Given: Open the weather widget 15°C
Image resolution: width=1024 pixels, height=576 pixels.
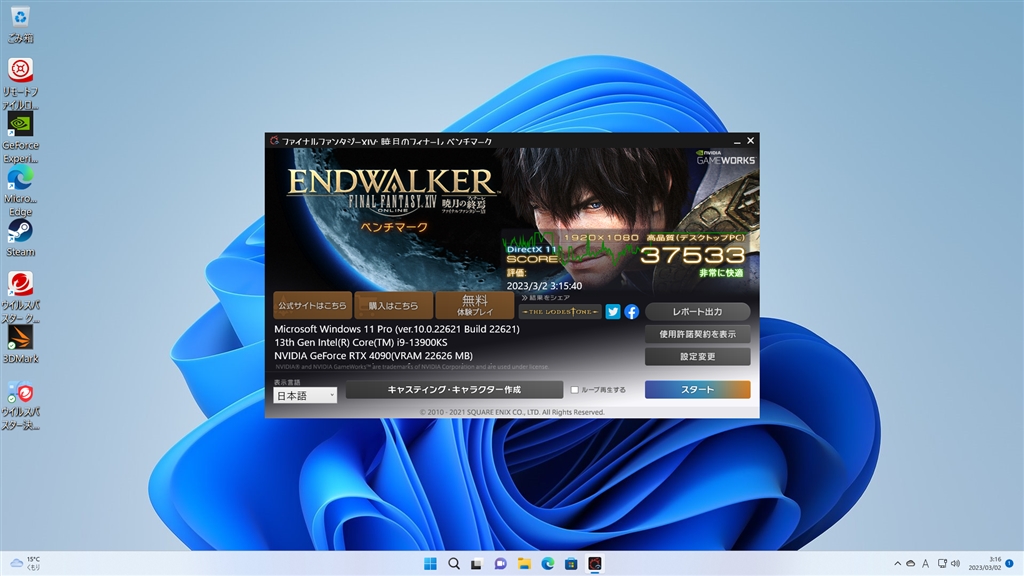Looking at the screenshot, I should click(x=25, y=564).
